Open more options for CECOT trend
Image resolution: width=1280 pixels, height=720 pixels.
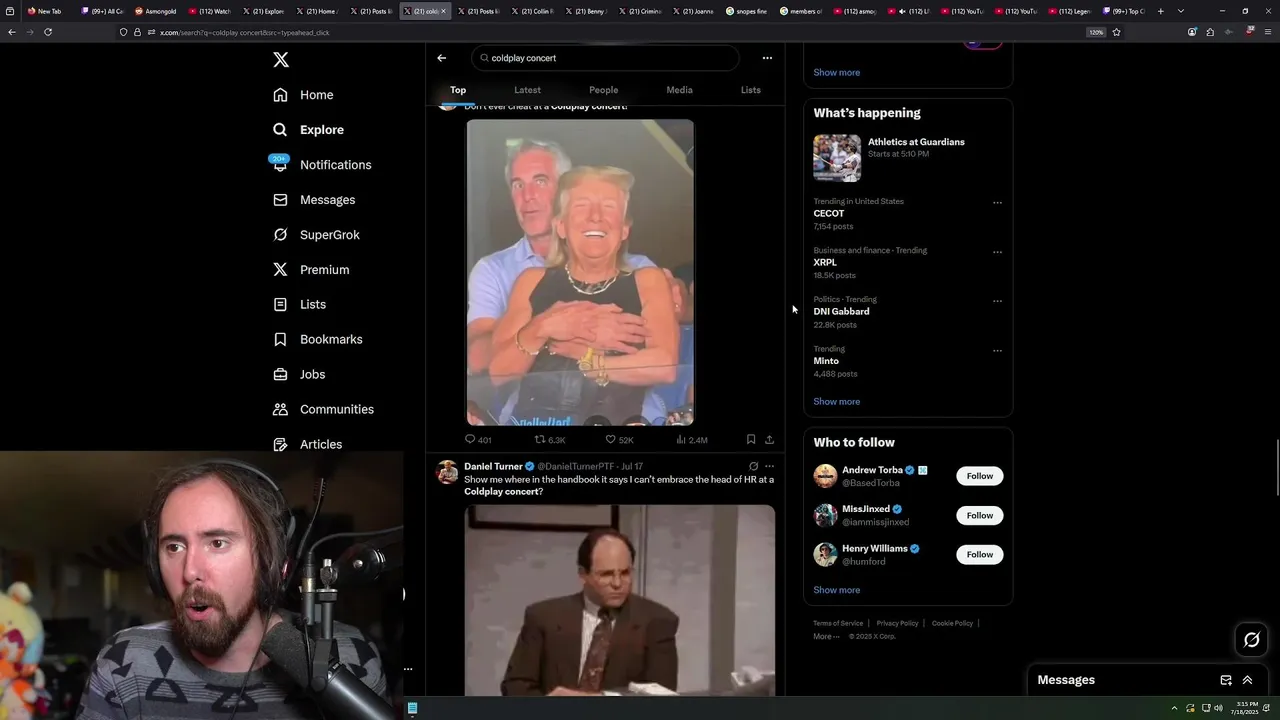[x=997, y=203]
